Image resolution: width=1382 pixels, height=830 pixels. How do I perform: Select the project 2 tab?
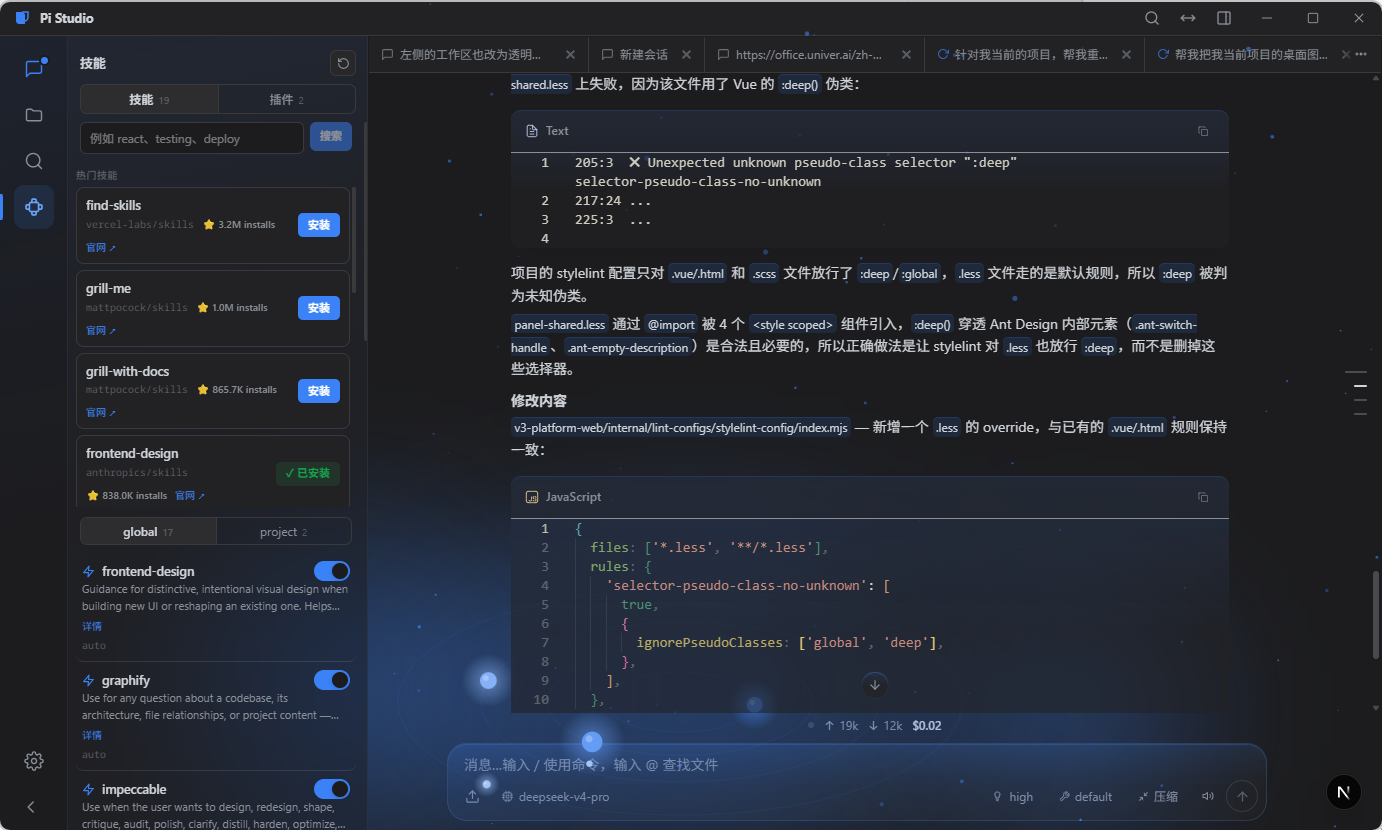(284, 532)
